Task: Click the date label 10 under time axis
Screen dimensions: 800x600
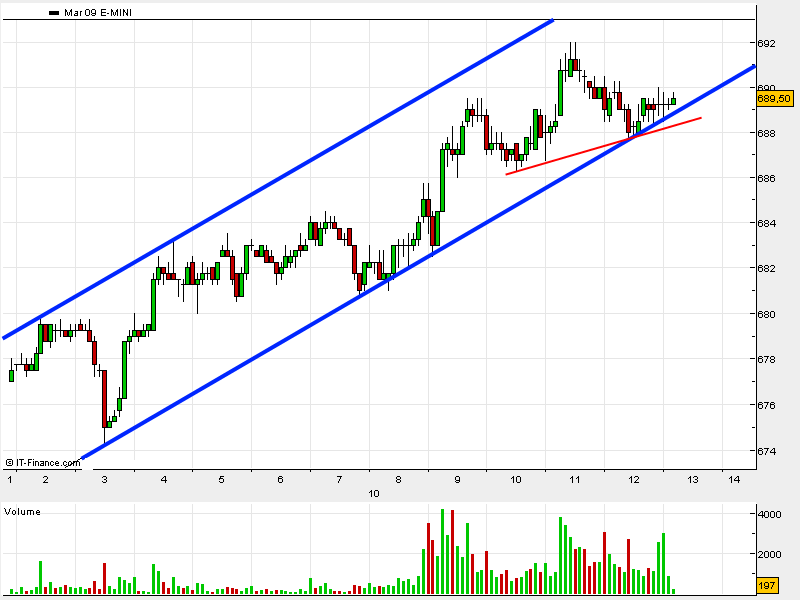Action: point(374,493)
